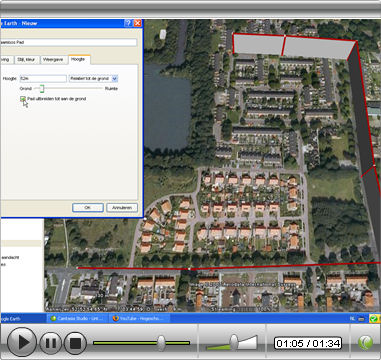Click the video progress slider handle
Image resolution: width=381 pixels, height=360 pixels.
[x=161, y=343]
